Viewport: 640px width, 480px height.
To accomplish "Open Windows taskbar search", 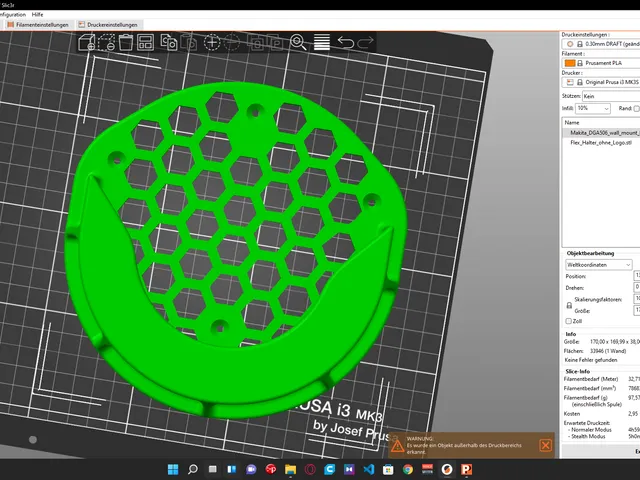I will point(193,469).
